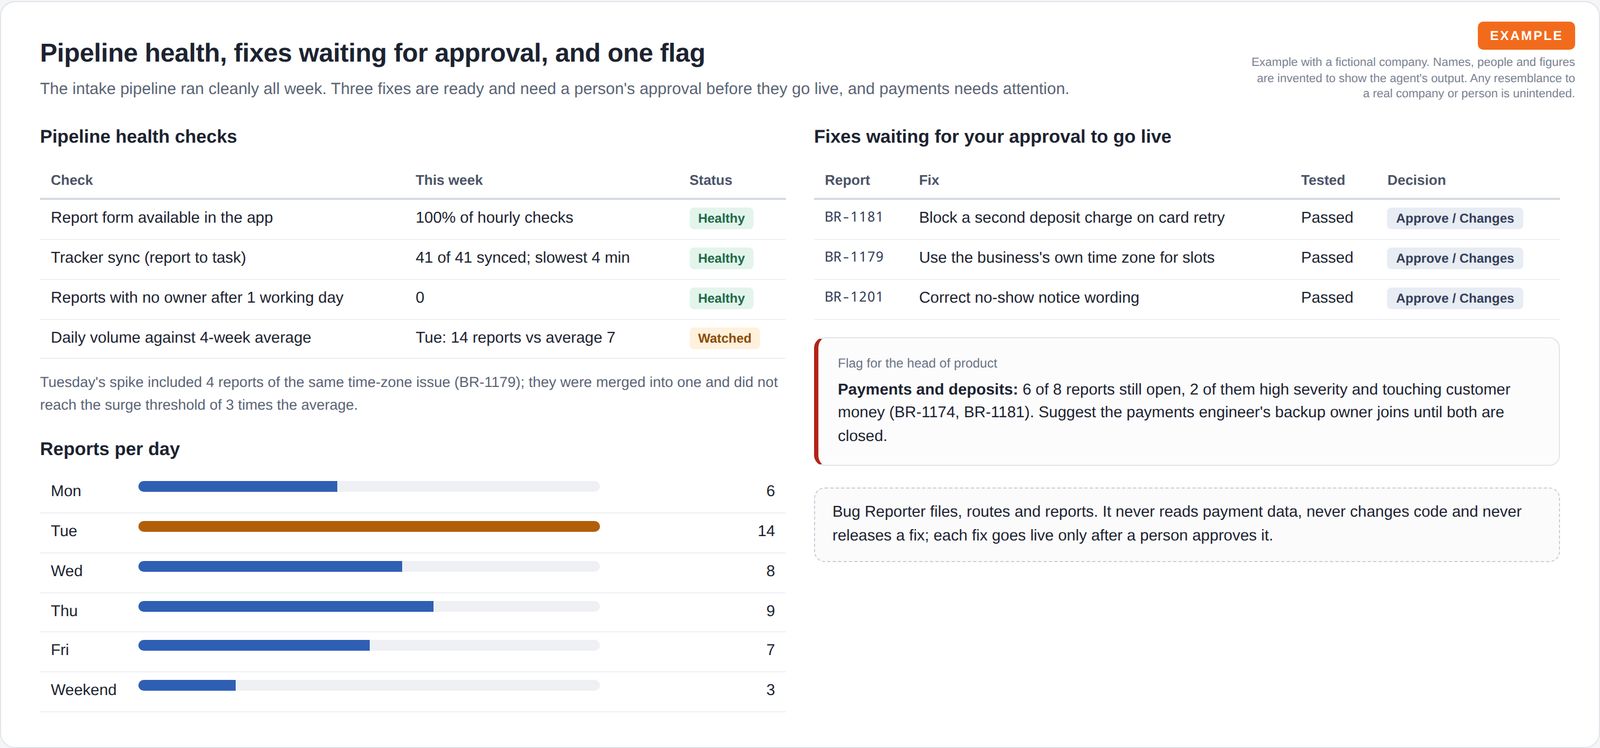Click the Thursday count value 9
The width and height of the screenshot is (1600, 748).
tap(770, 611)
